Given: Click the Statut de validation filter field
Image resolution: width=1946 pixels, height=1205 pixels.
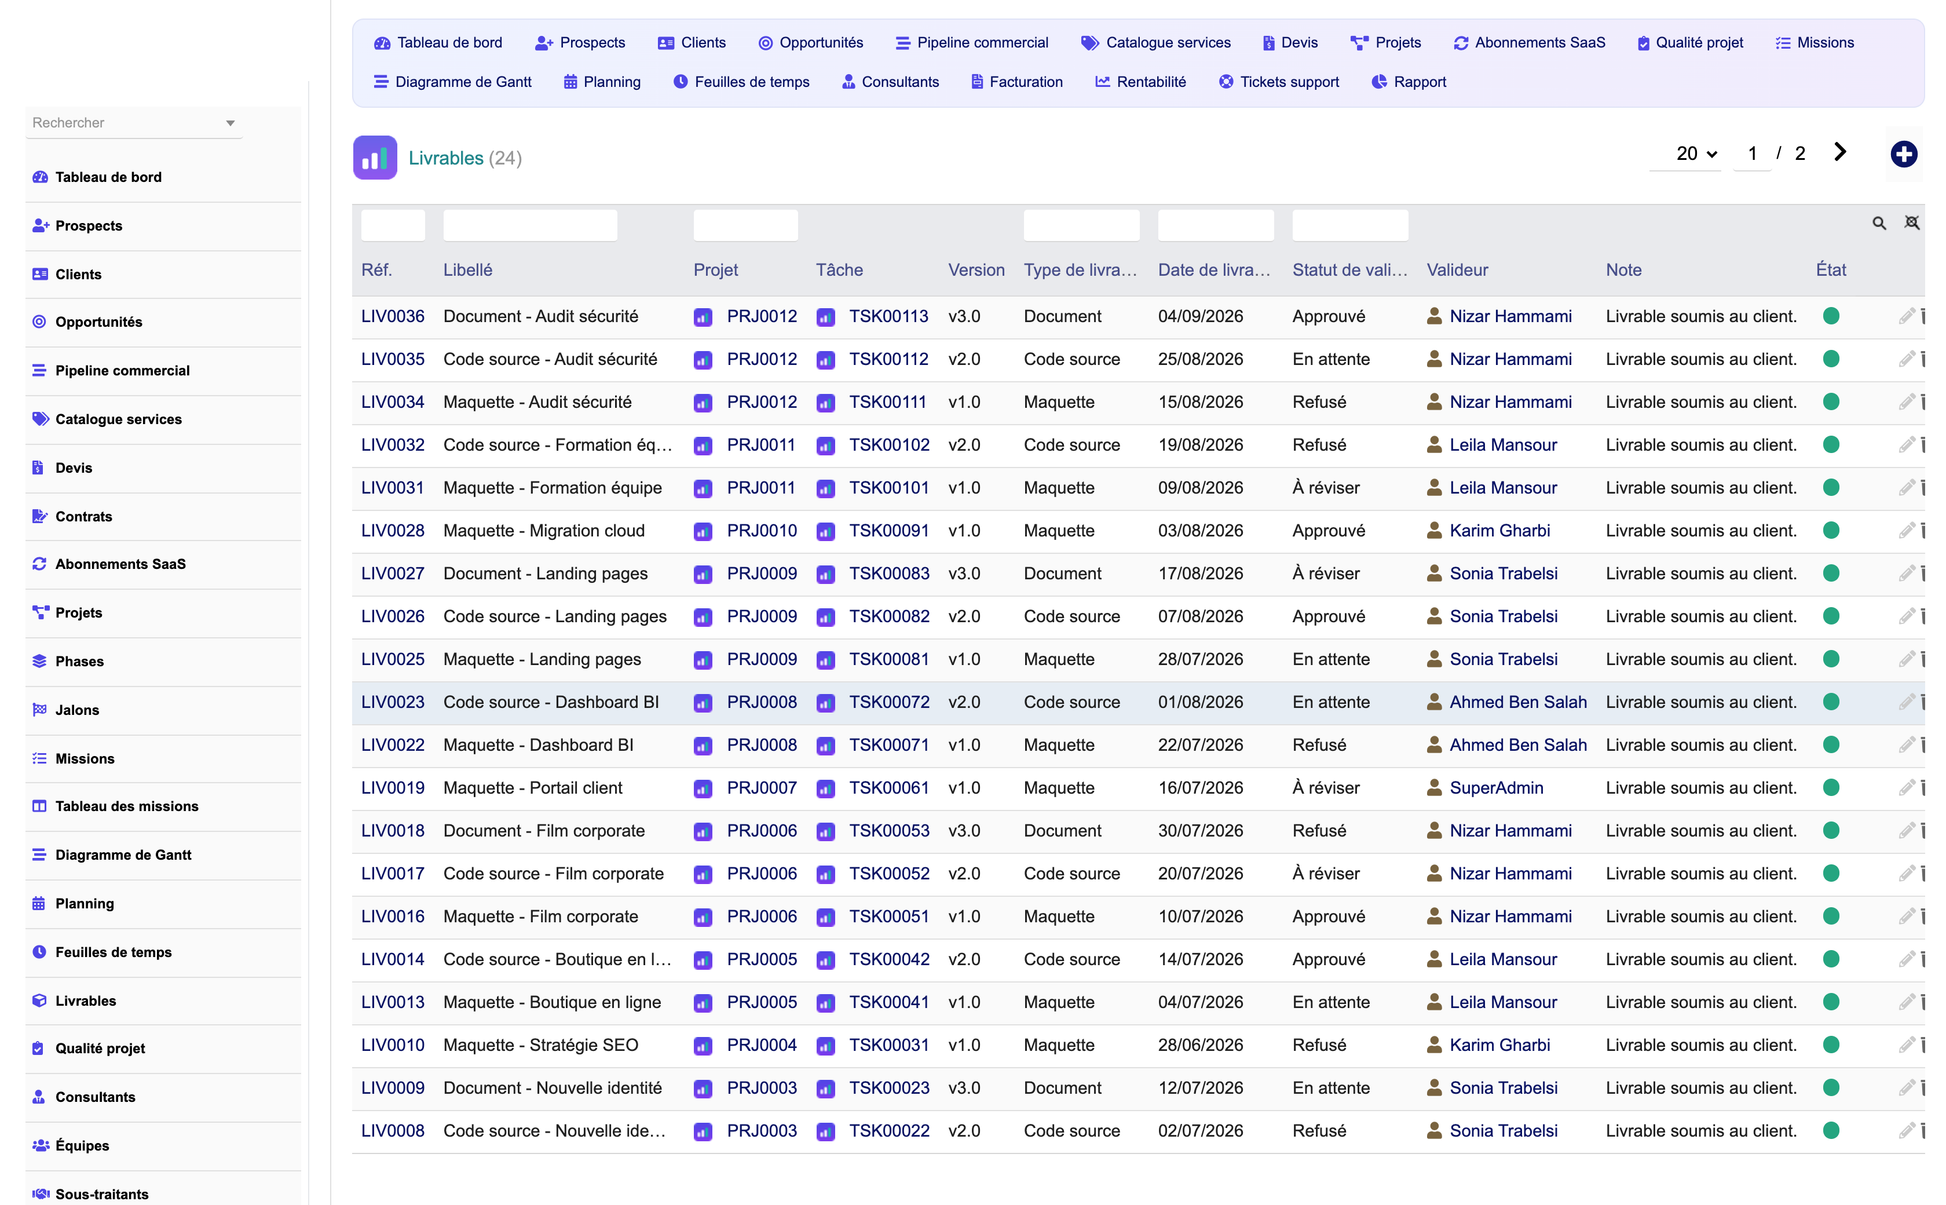Looking at the screenshot, I should click(x=1350, y=225).
